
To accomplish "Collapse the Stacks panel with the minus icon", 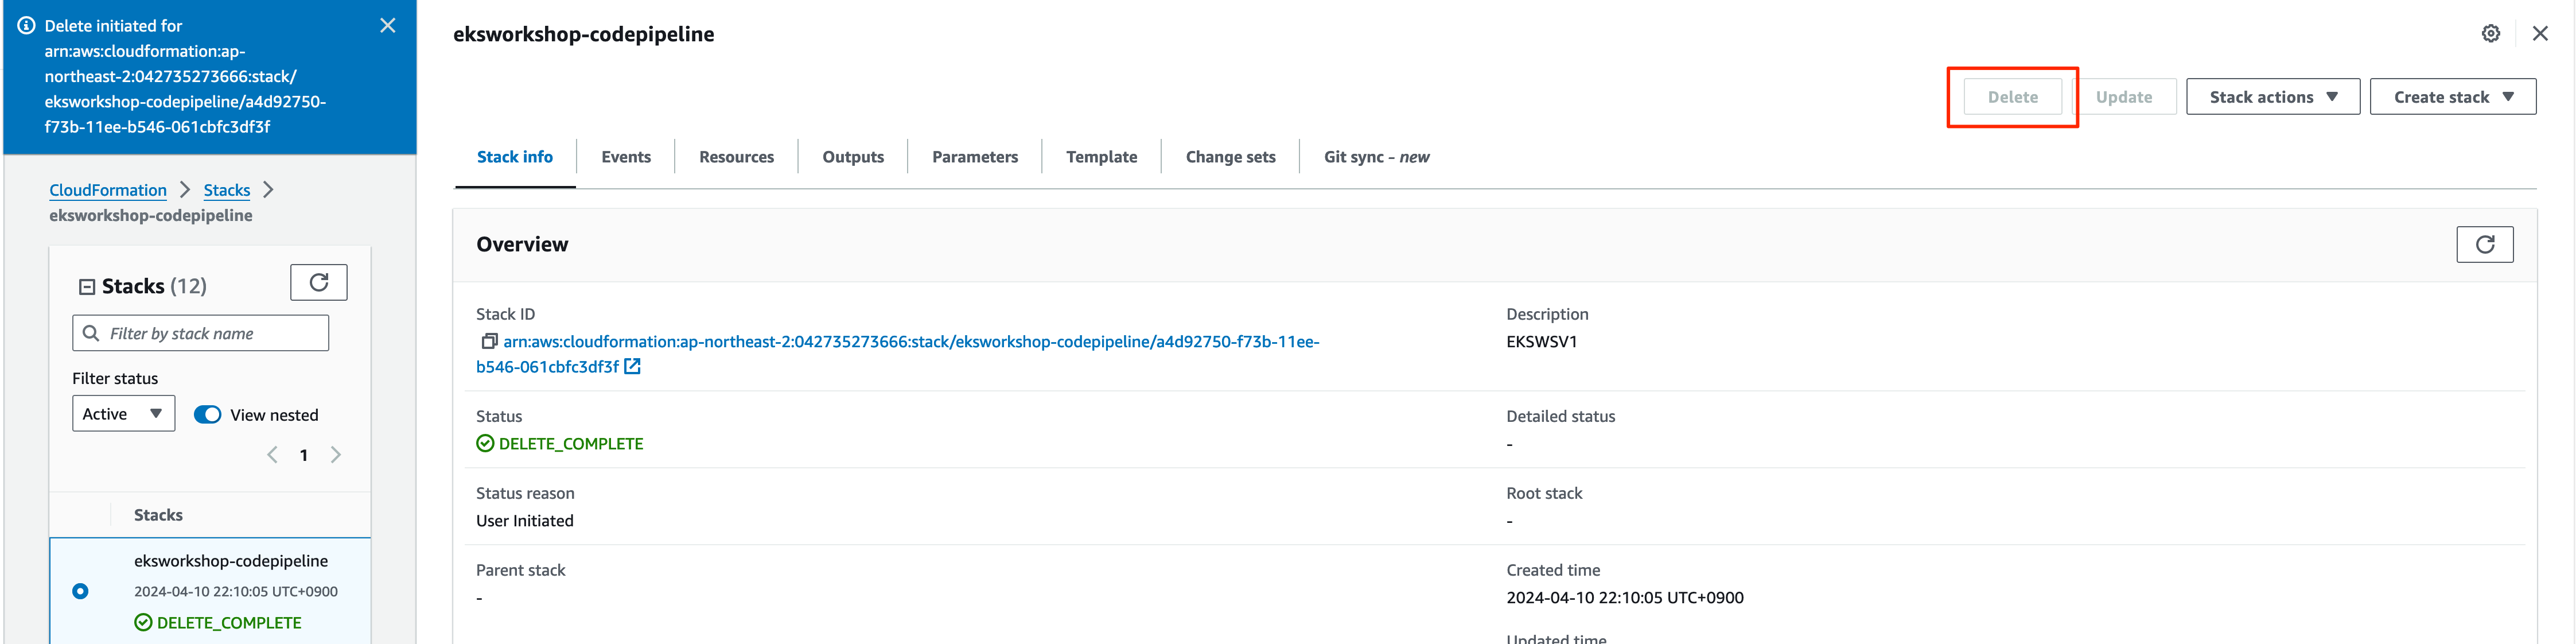I will tap(87, 287).
